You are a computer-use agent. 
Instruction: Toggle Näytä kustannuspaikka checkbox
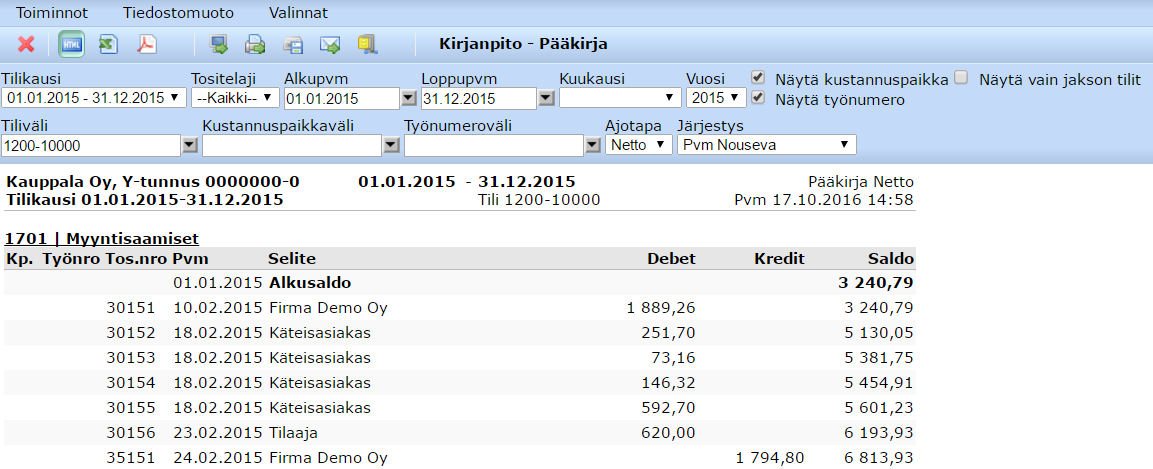point(759,77)
